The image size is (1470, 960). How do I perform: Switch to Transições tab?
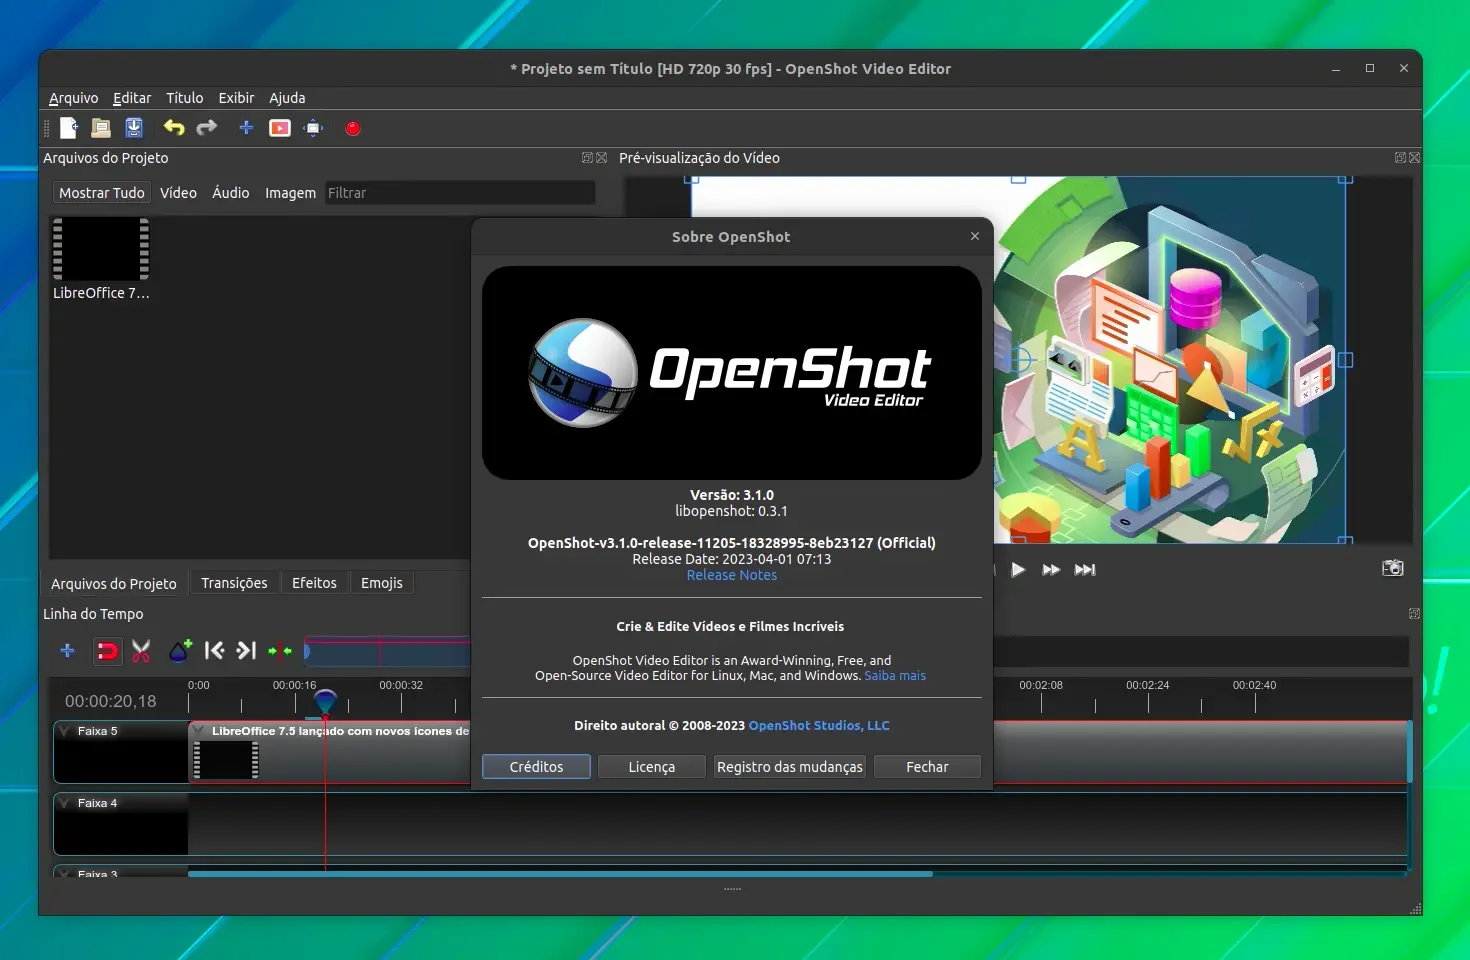[234, 583]
